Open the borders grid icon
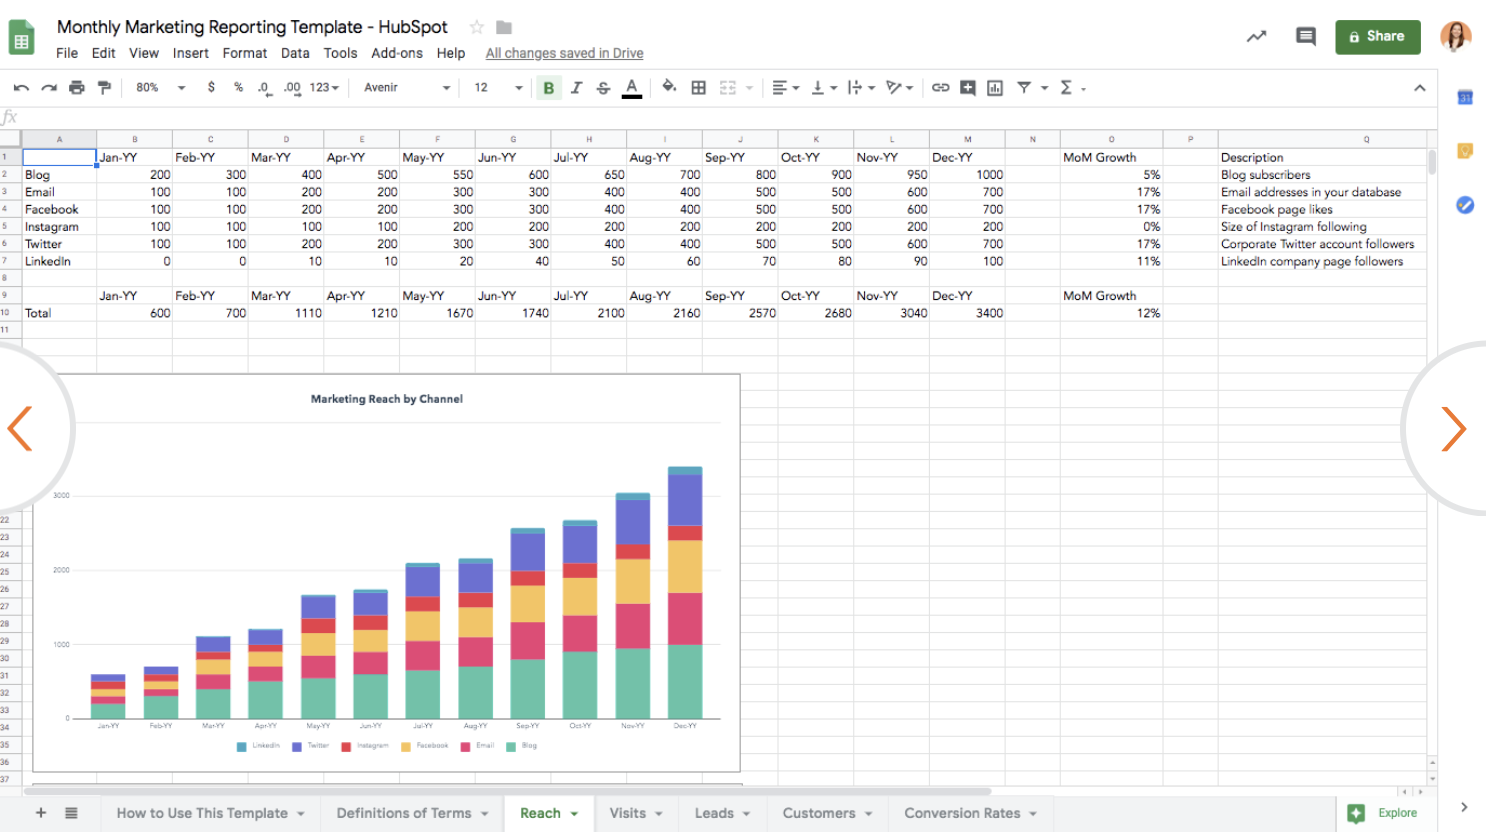The height and width of the screenshot is (836, 1486). click(699, 88)
